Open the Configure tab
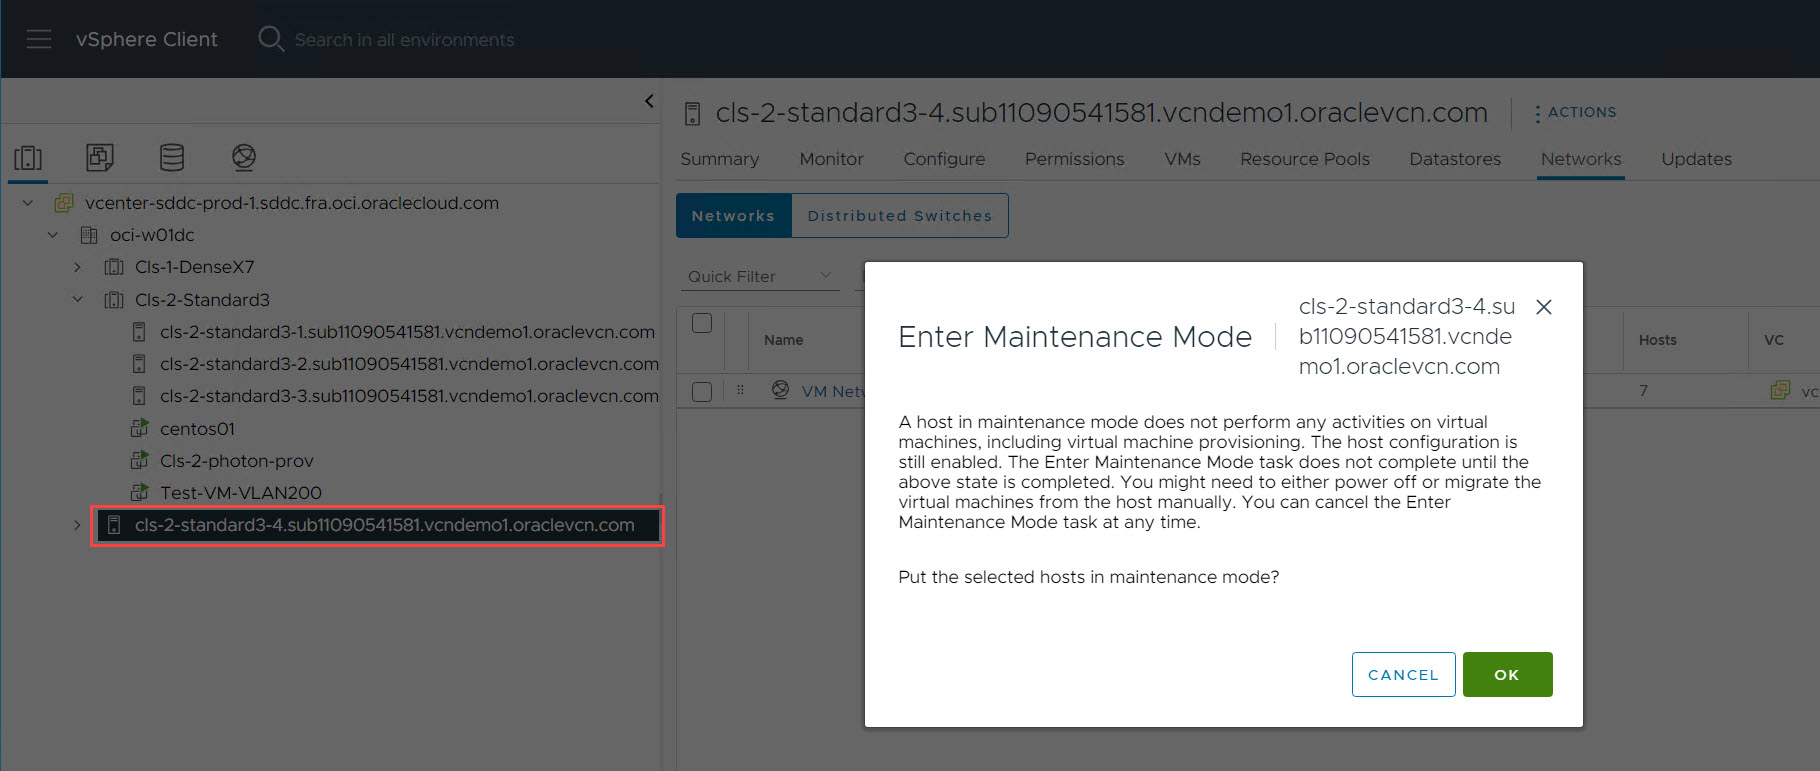Viewport: 1820px width, 771px height. coord(944,159)
